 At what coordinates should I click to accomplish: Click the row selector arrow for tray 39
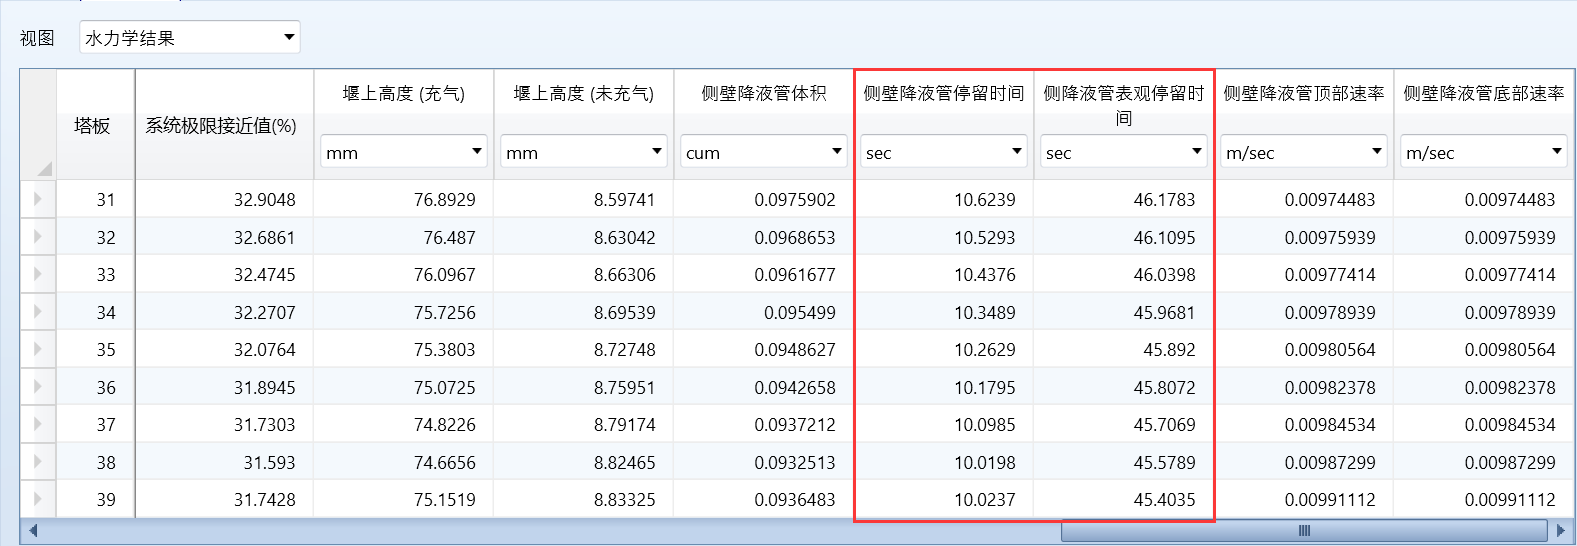coord(38,499)
